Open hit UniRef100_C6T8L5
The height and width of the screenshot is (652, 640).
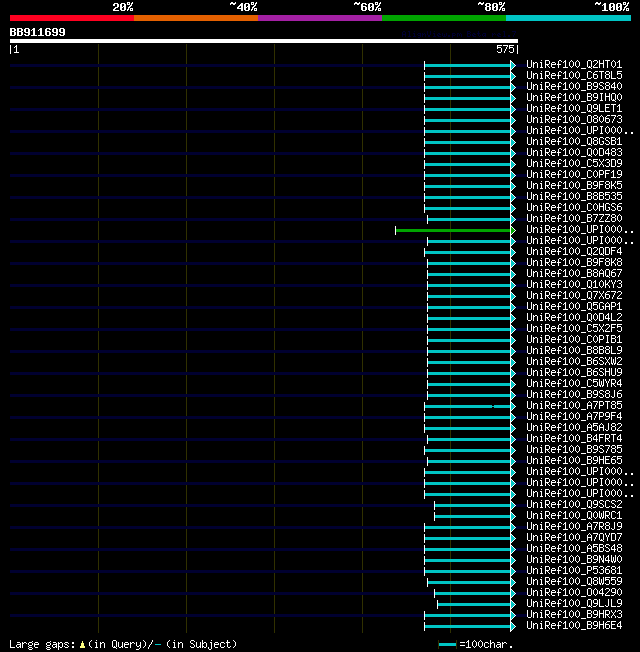coord(574,75)
